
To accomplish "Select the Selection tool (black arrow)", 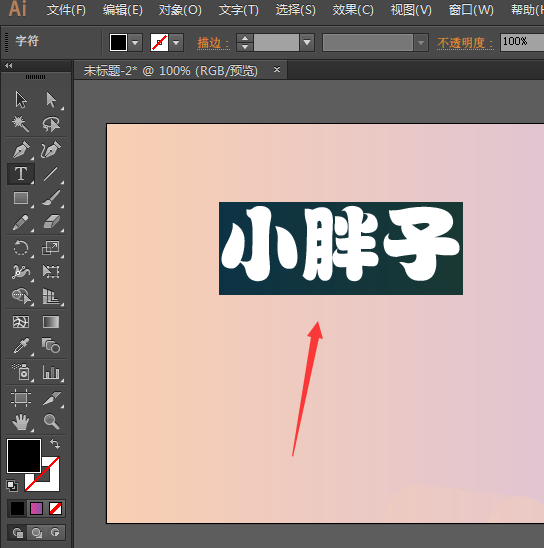I will [21, 100].
